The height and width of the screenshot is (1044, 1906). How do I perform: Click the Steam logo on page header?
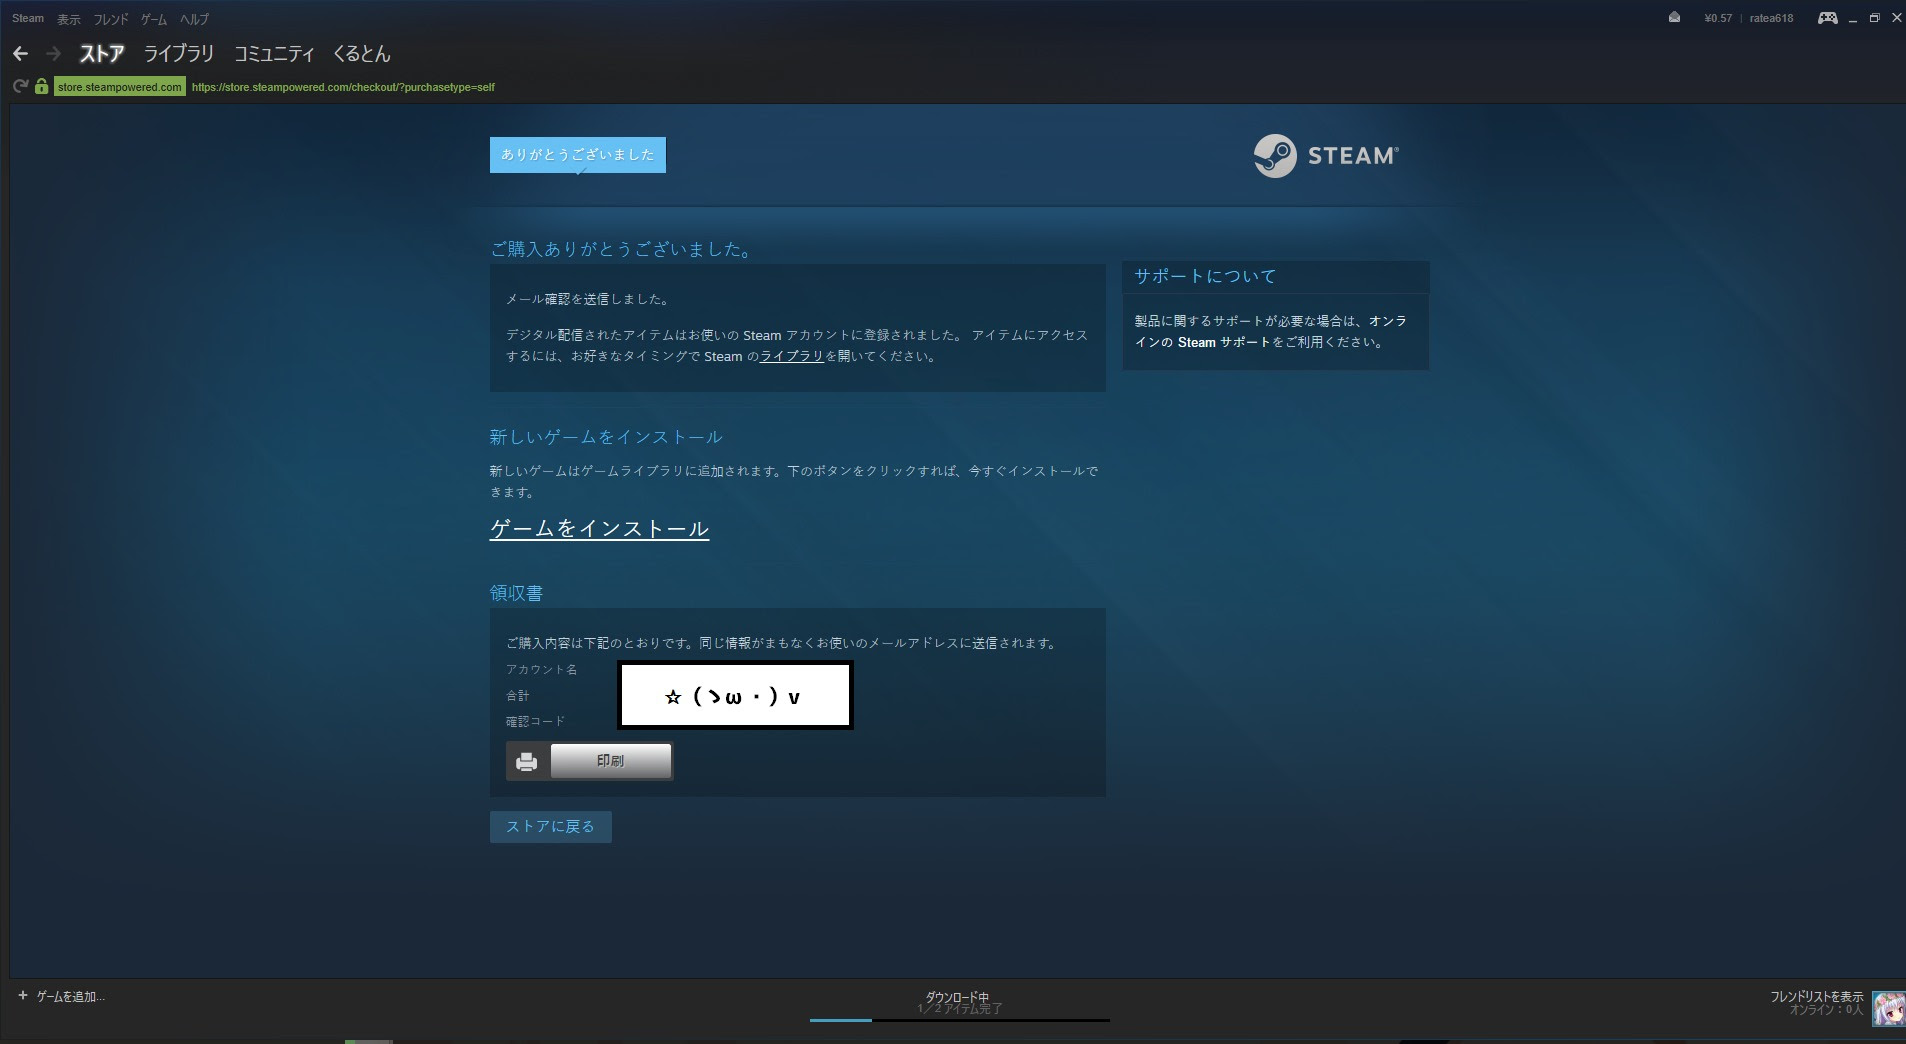tap(1326, 156)
